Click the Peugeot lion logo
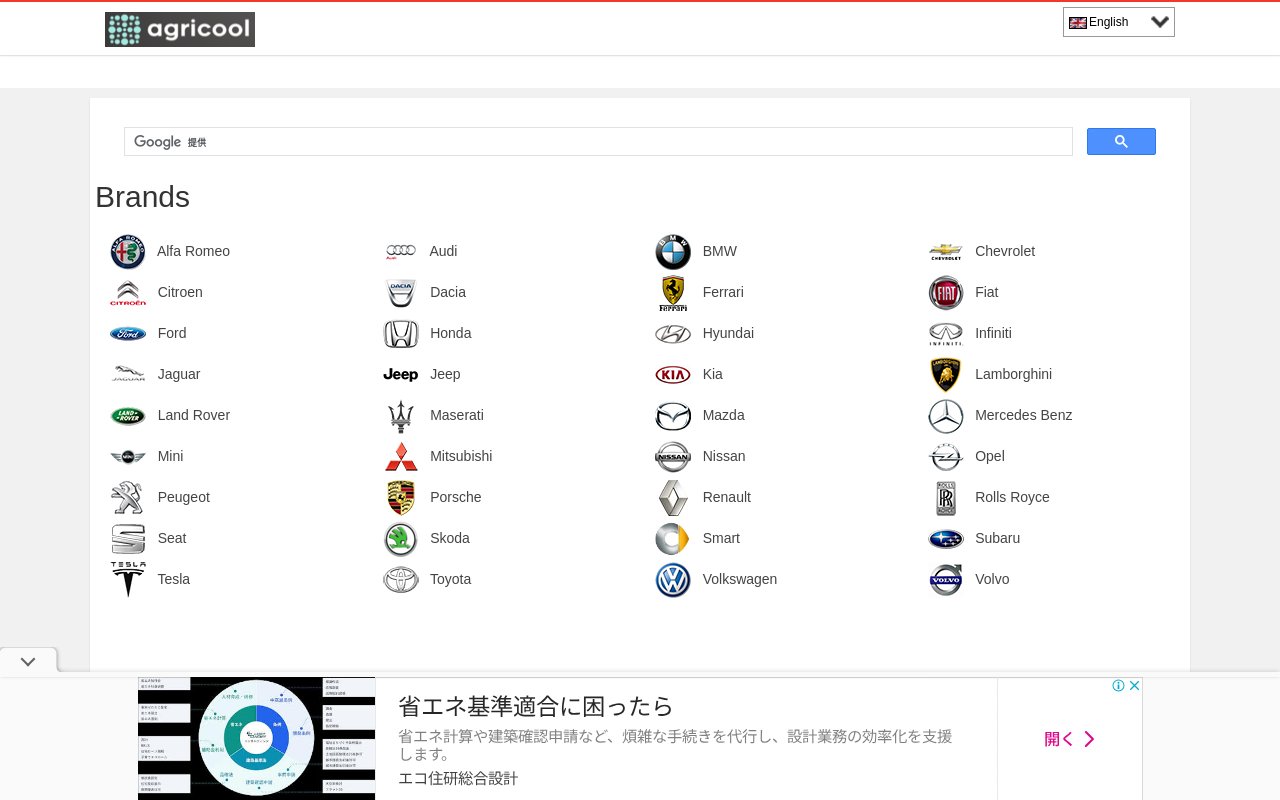The height and width of the screenshot is (800, 1280). [x=128, y=498]
